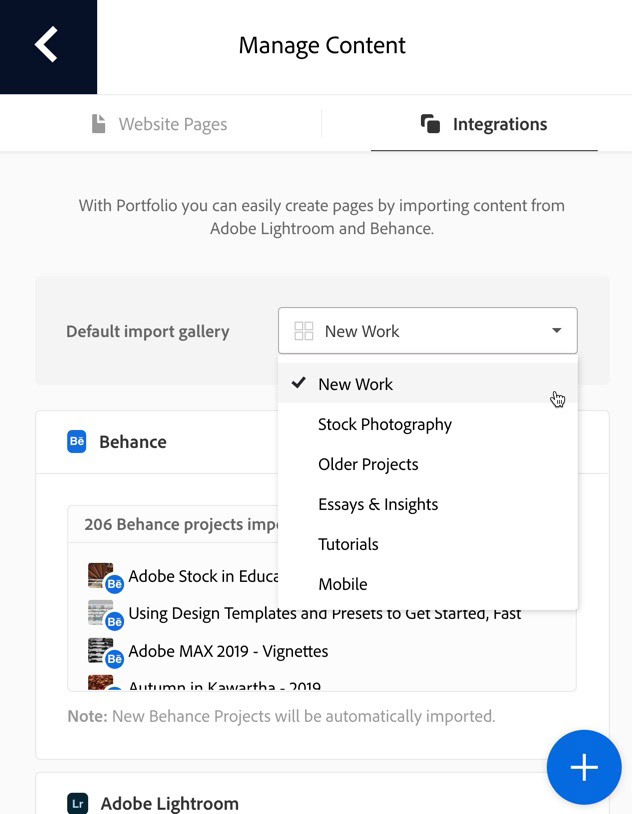Image resolution: width=632 pixels, height=814 pixels.
Task: Select the checked New Work option
Action: point(355,384)
